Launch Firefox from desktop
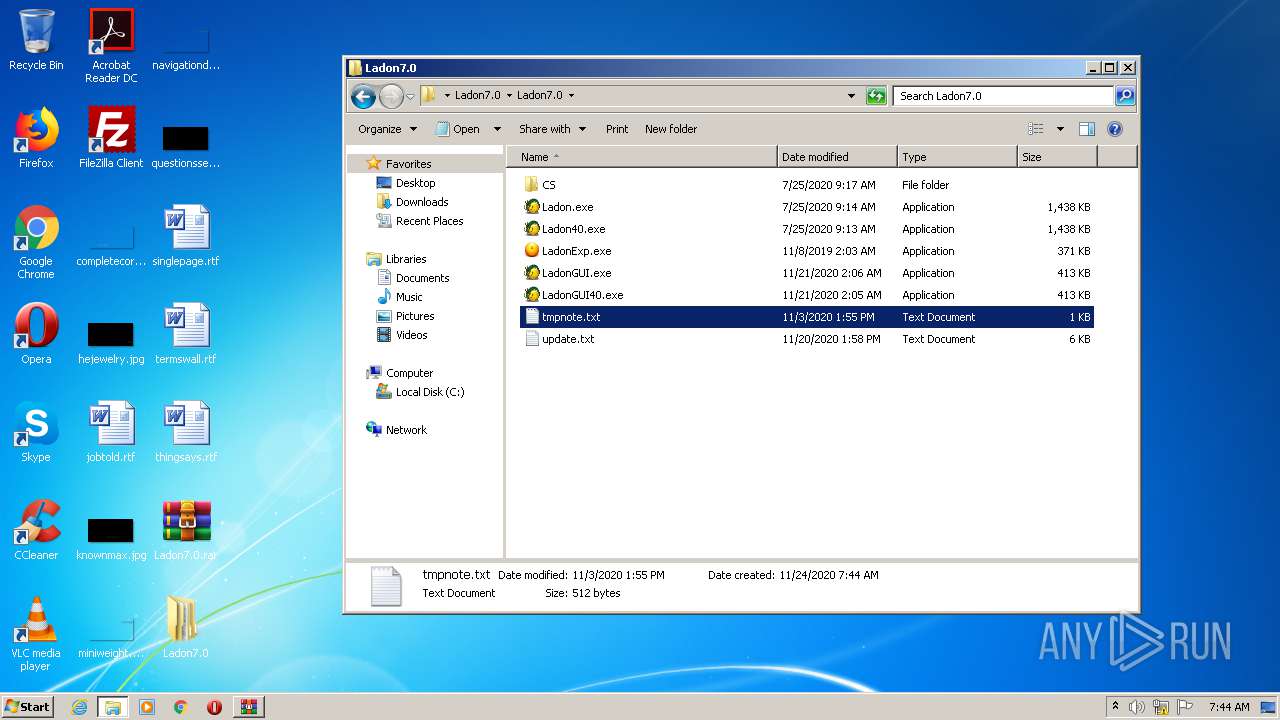The height and width of the screenshot is (720, 1280). pos(36,138)
